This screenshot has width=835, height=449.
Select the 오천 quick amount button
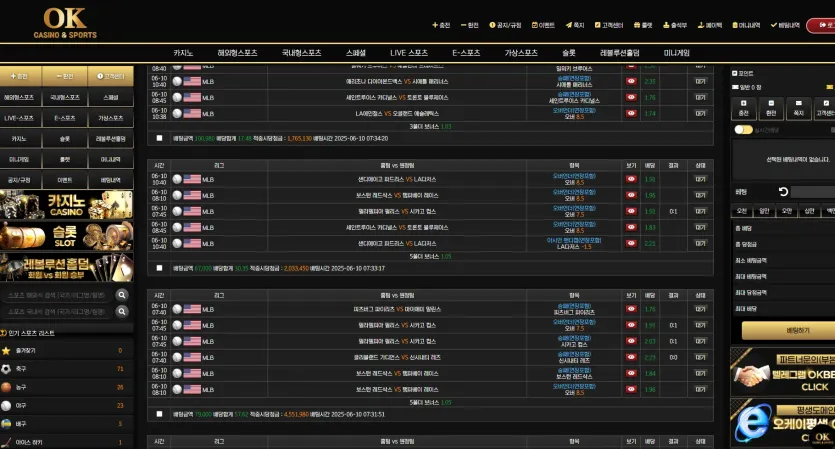click(742, 211)
